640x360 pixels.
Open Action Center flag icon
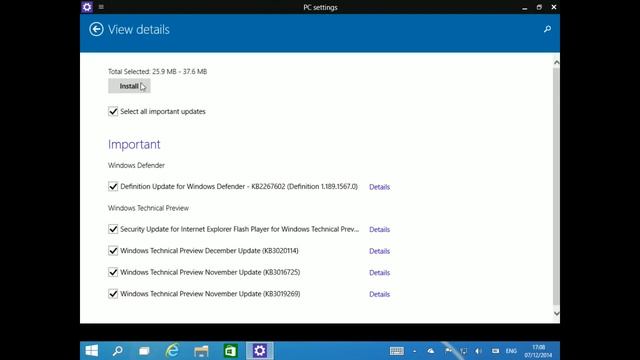click(448, 351)
